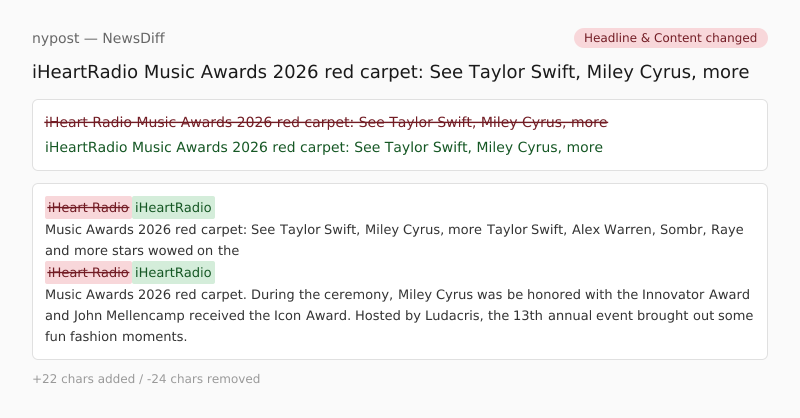The image size is (800, 418).
Task: Open the large article headline title
Action: tap(390, 73)
